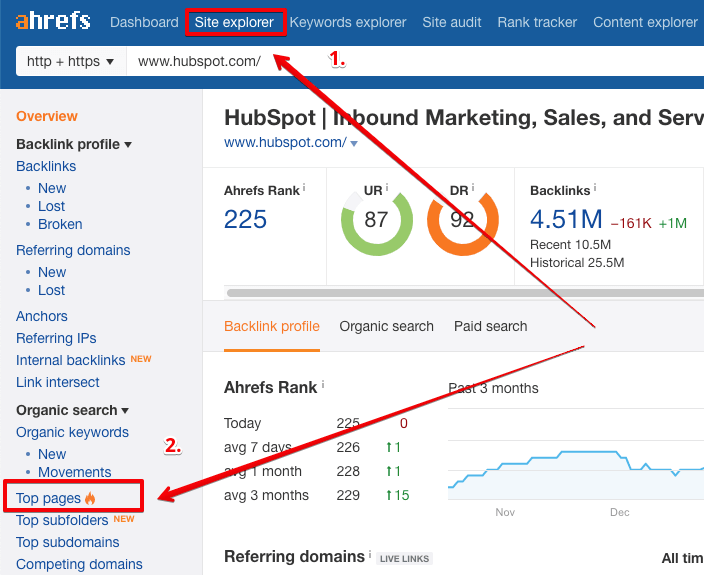The height and width of the screenshot is (575, 704).
Task: Open Competing domains report
Action: (x=79, y=564)
